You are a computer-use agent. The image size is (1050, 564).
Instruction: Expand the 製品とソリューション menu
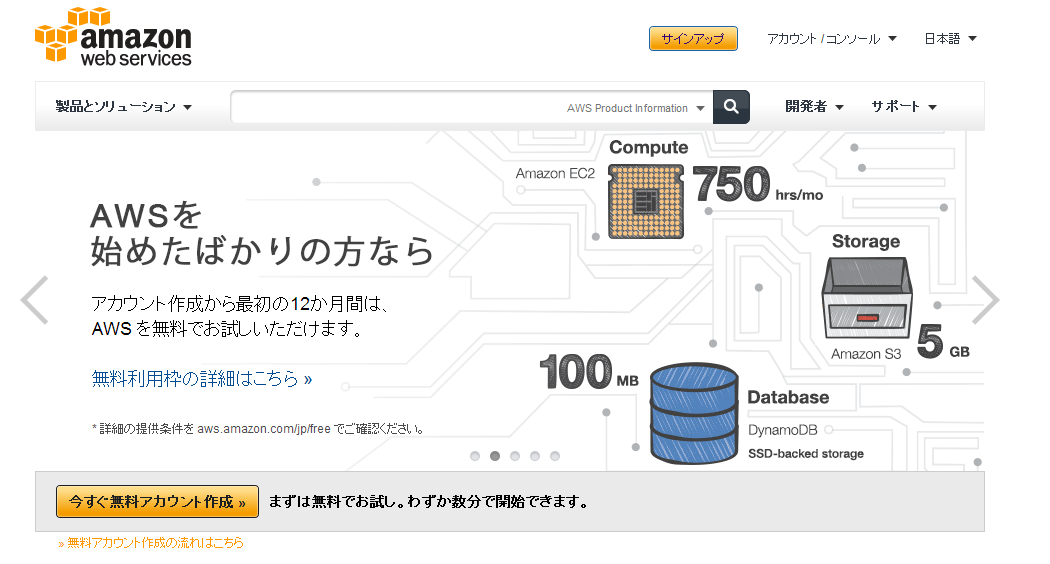(123, 107)
